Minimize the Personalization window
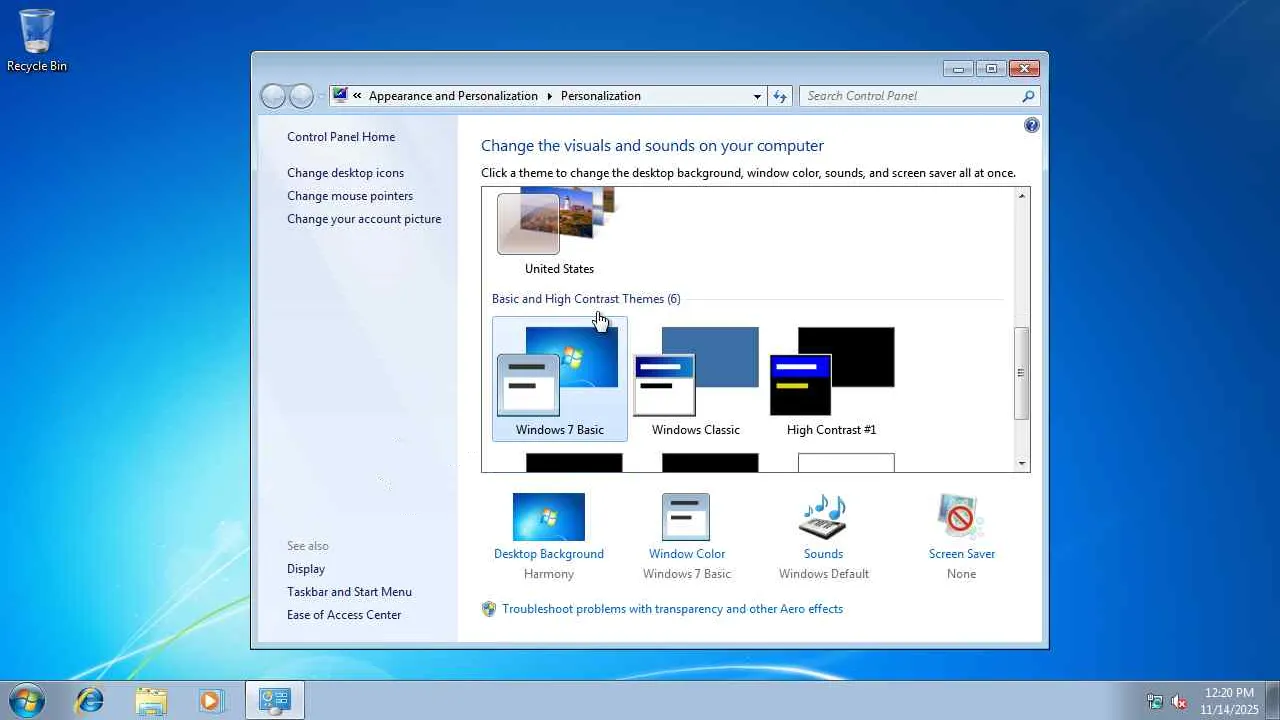This screenshot has height=720, width=1280. click(x=958, y=69)
